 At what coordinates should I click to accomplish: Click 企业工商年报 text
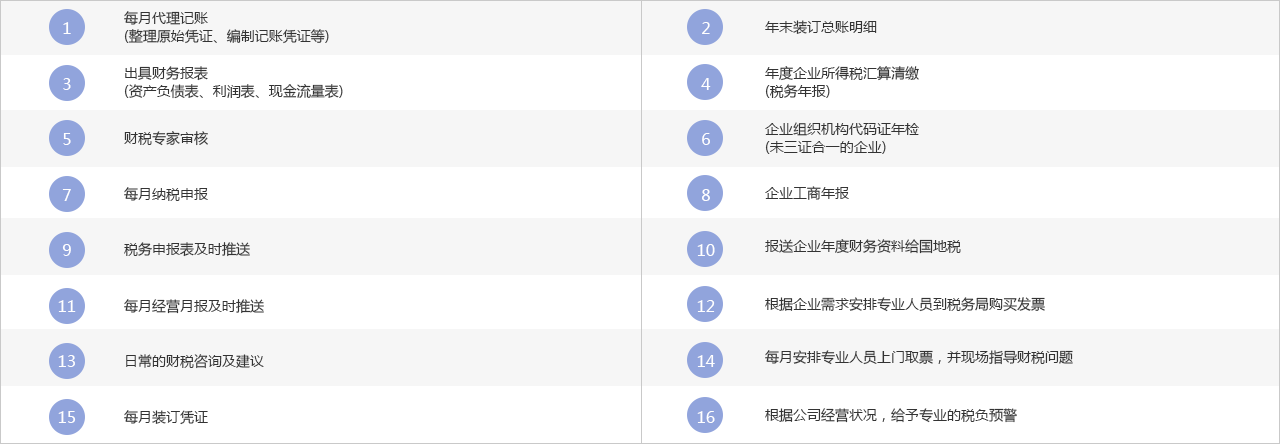[x=806, y=193]
